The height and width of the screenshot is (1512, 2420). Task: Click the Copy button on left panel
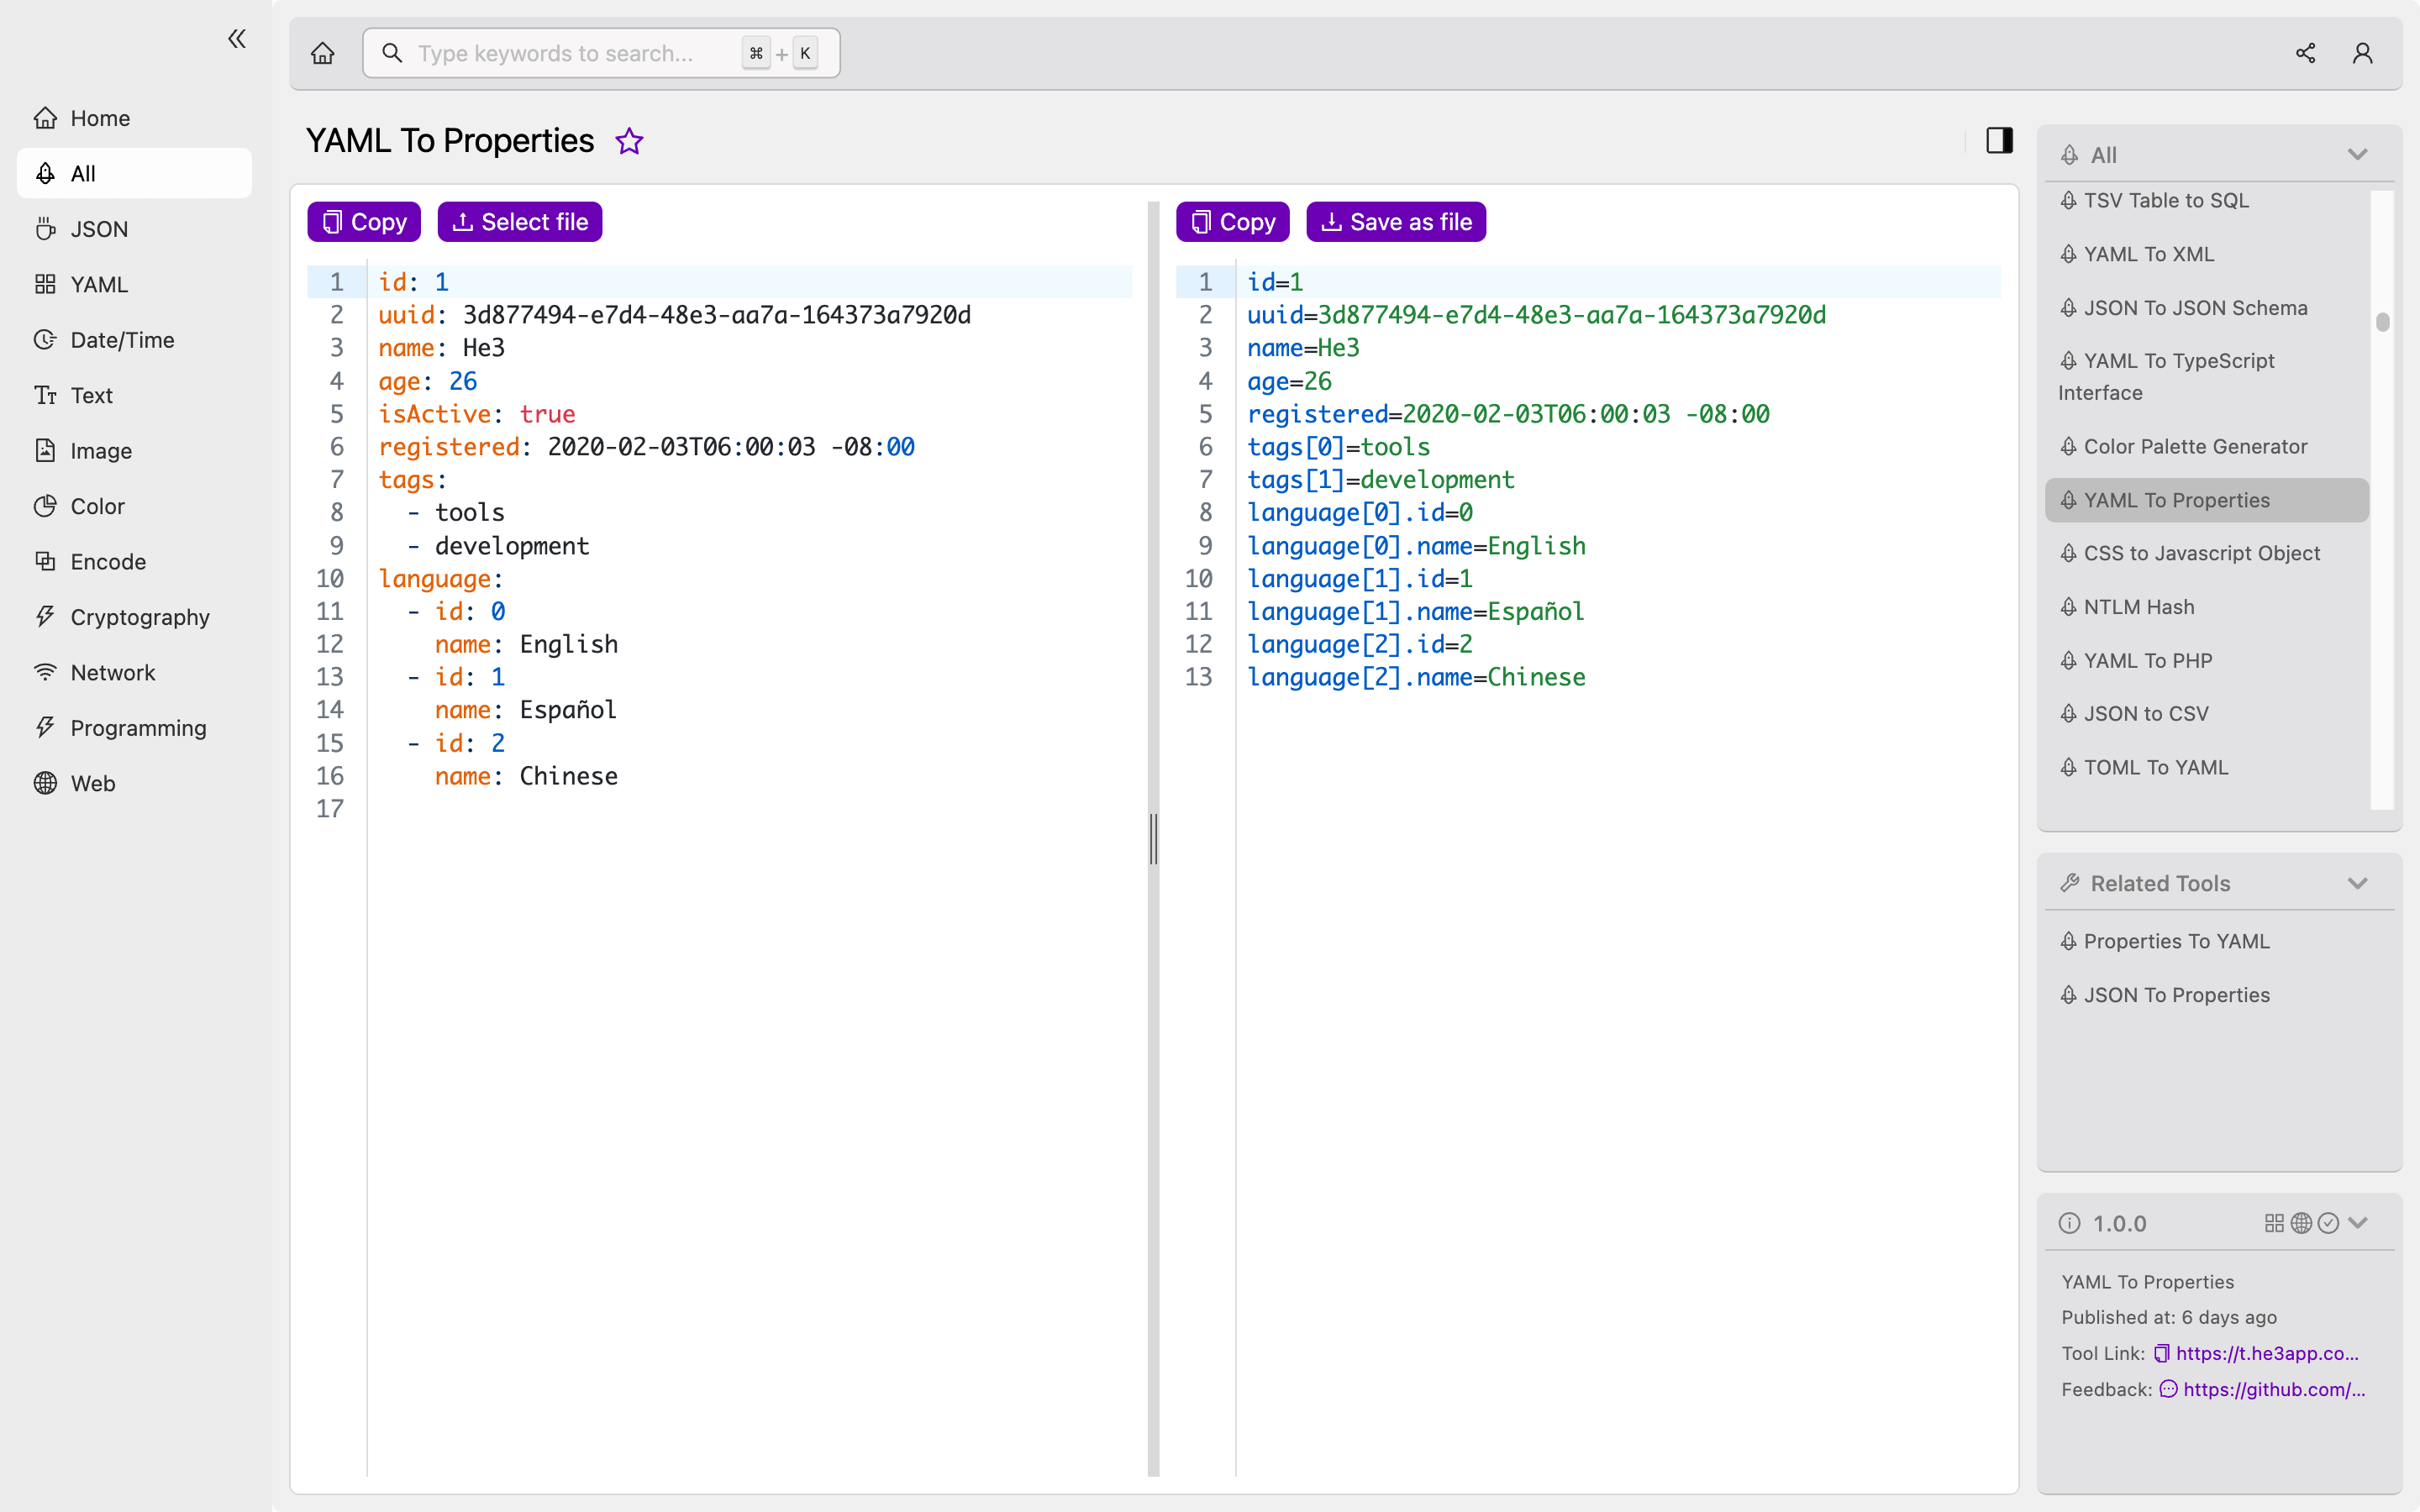[x=366, y=221]
